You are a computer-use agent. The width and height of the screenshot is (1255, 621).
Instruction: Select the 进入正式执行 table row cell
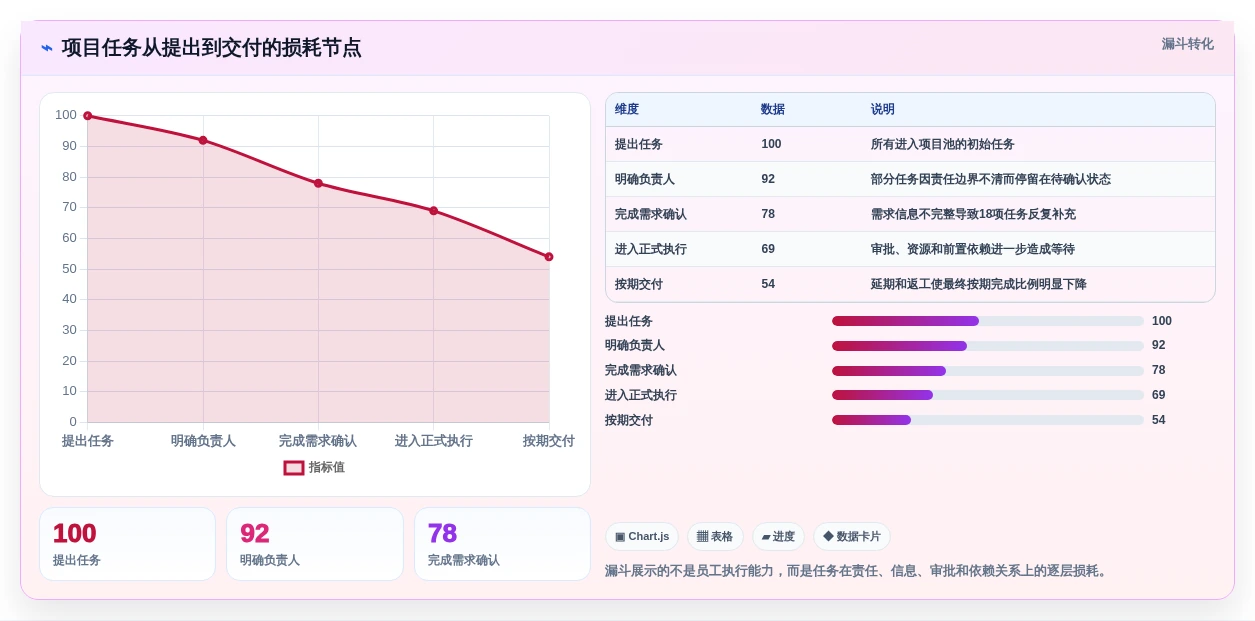tap(651, 249)
